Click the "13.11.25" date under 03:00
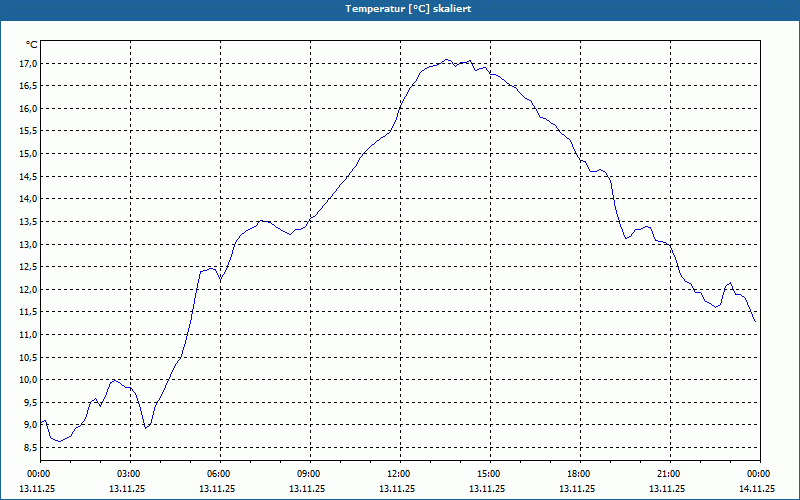The width and height of the screenshot is (800, 500). click(x=127, y=488)
